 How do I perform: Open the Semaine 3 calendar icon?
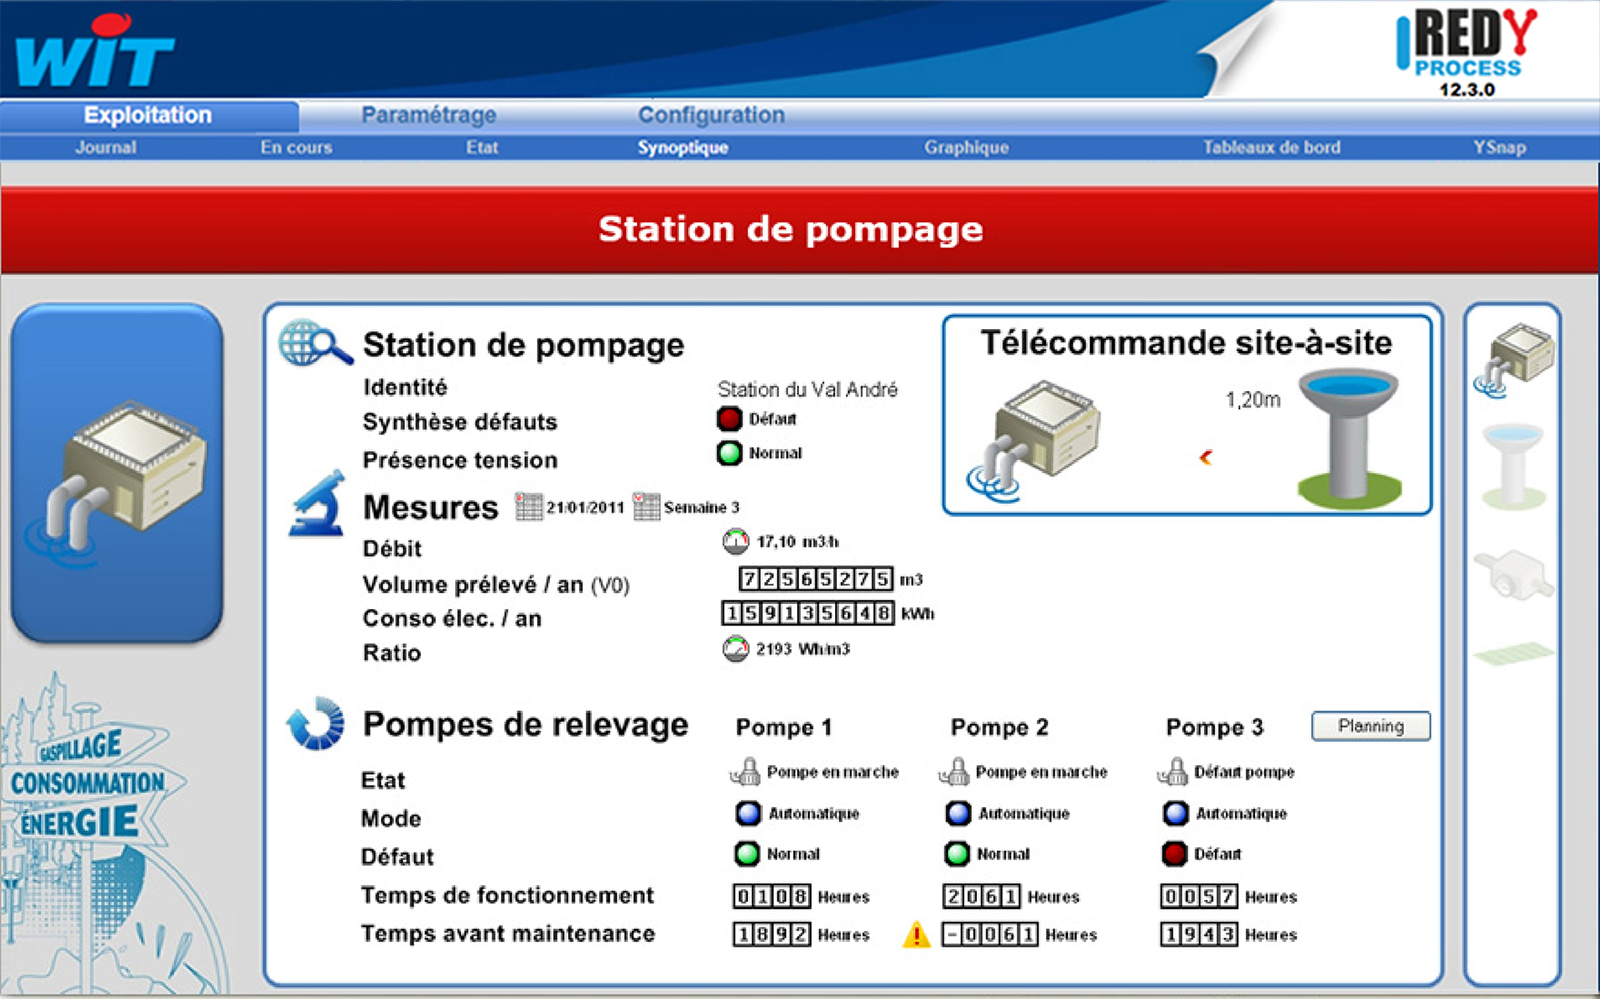(x=646, y=507)
